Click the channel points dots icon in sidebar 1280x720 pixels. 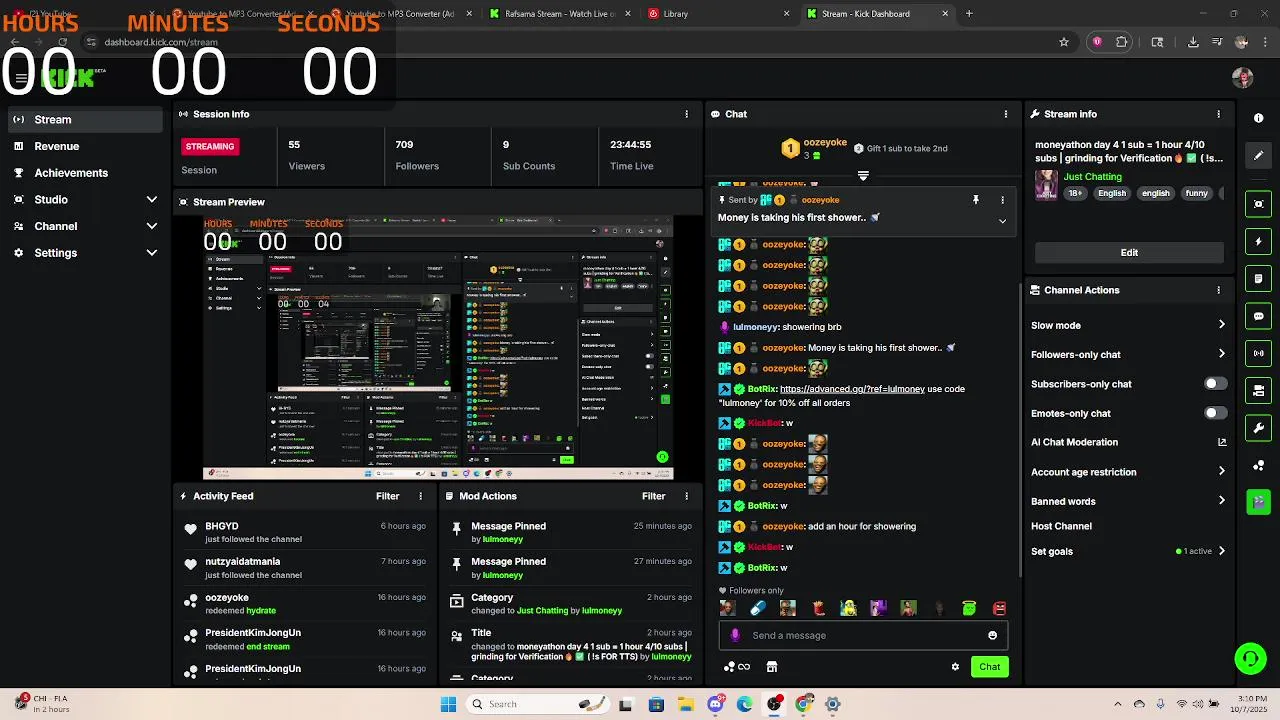(x=1258, y=465)
